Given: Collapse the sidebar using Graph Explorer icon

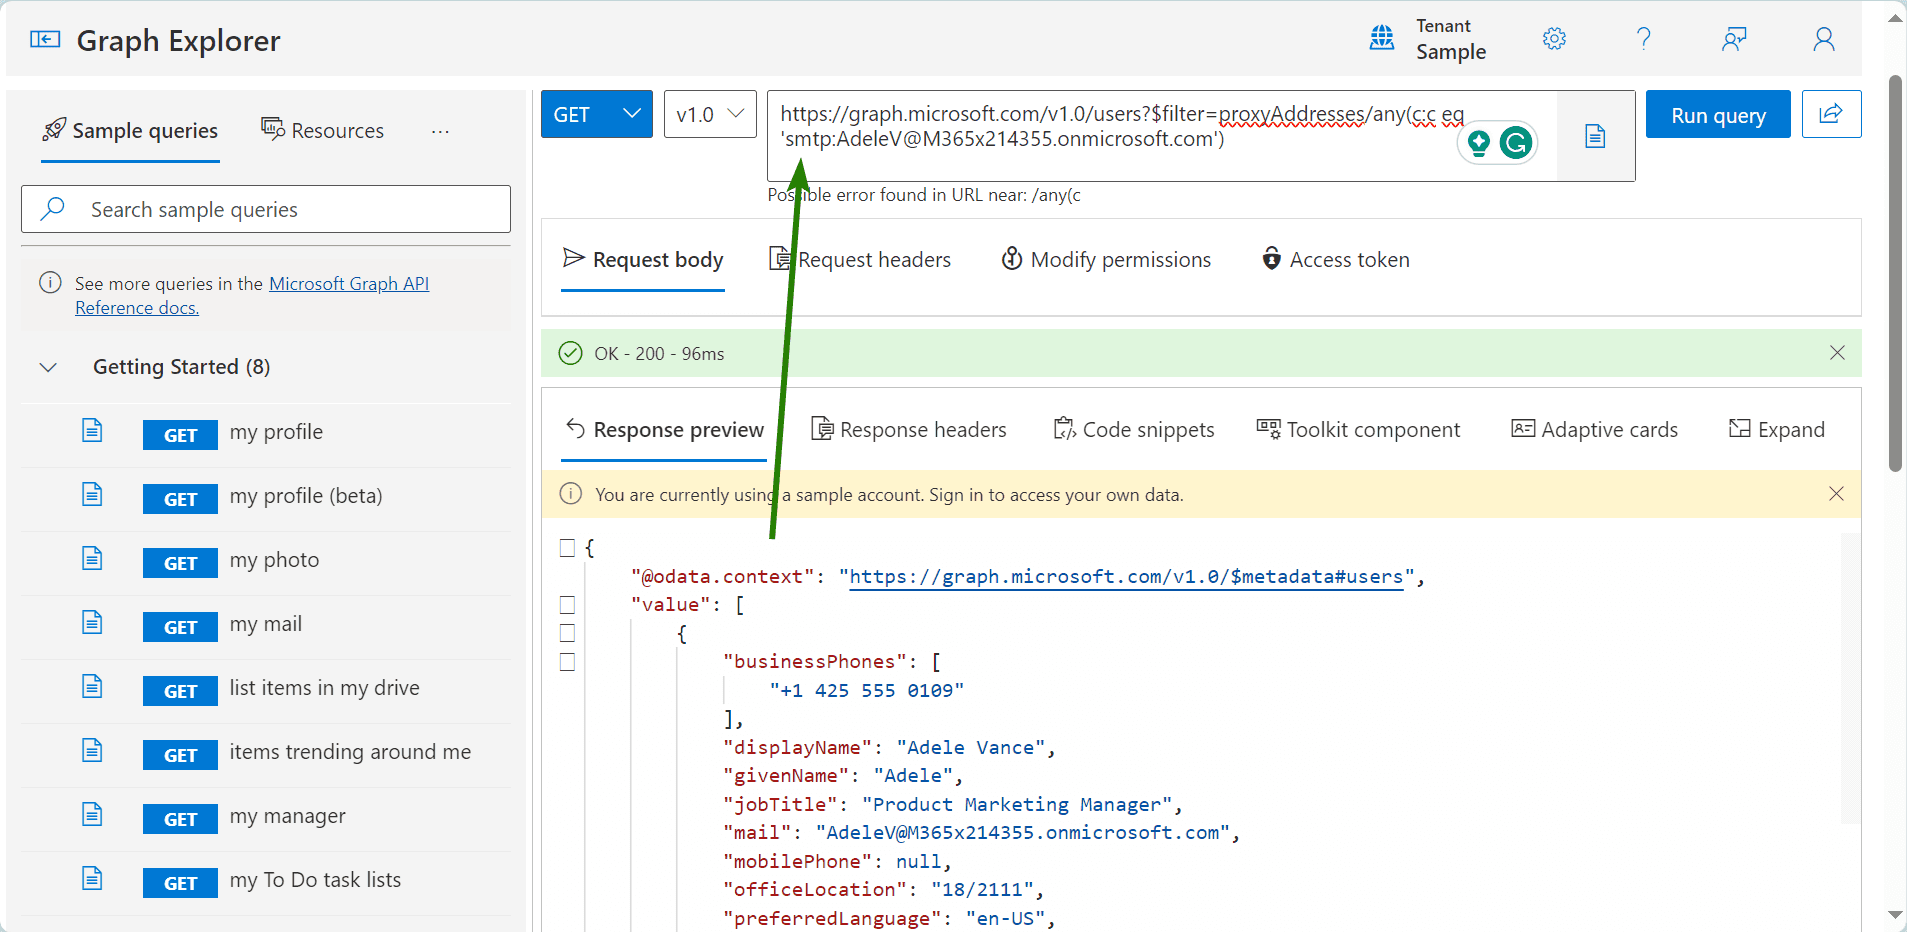Looking at the screenshot, I should [x=45, y=39].
